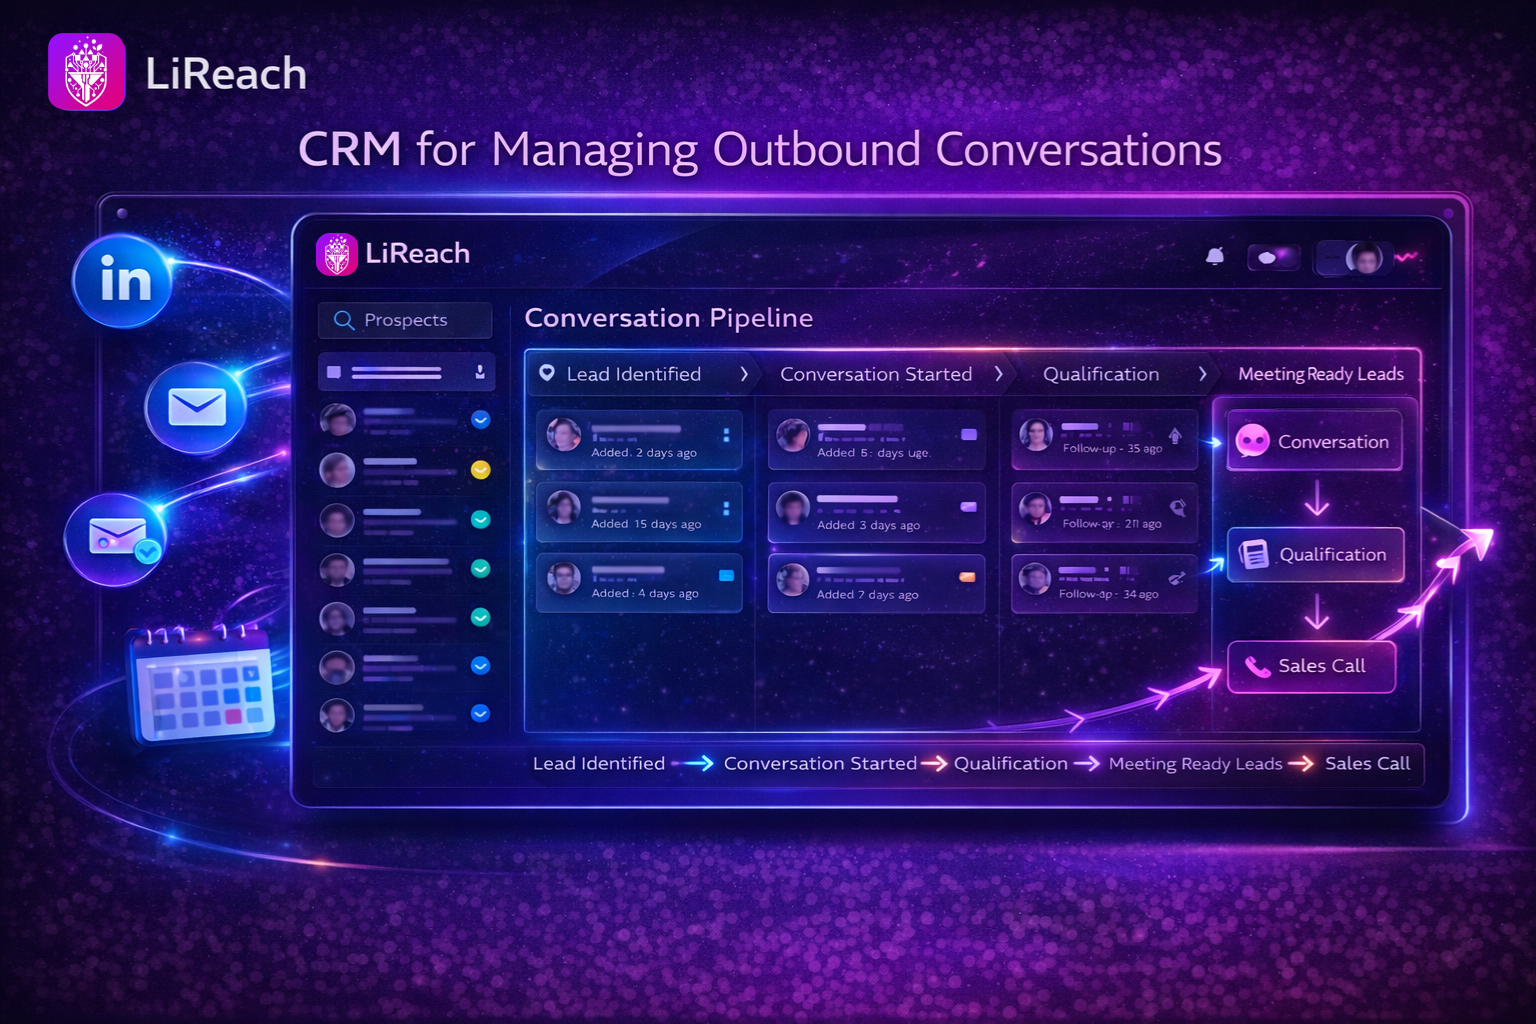Image resolution: width=1536 pixels, height=1024 pixels.
Task: Open the user profile avatar menu
Action: point(1363,258)
